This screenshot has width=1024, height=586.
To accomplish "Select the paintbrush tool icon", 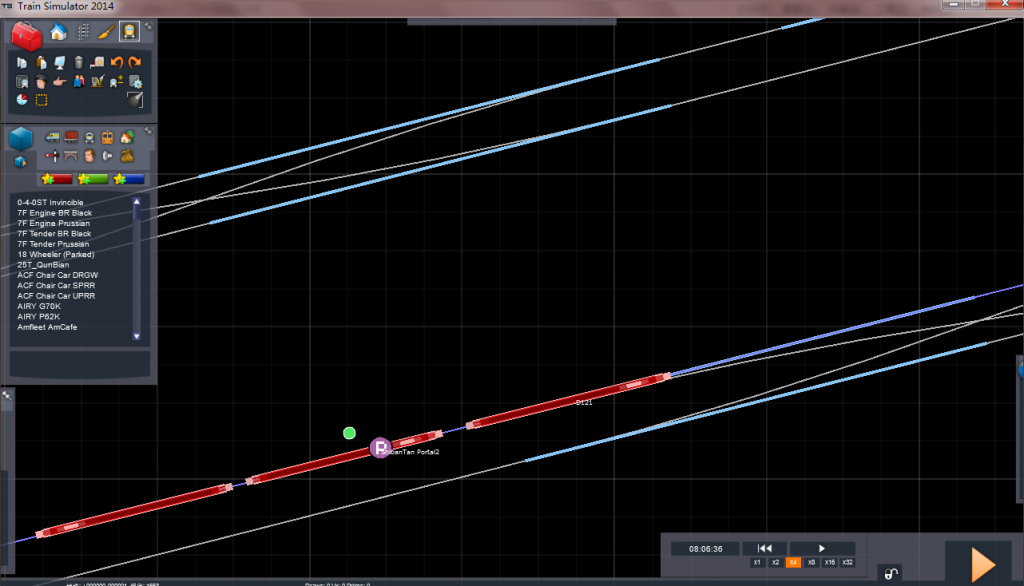I will point(106,32).
